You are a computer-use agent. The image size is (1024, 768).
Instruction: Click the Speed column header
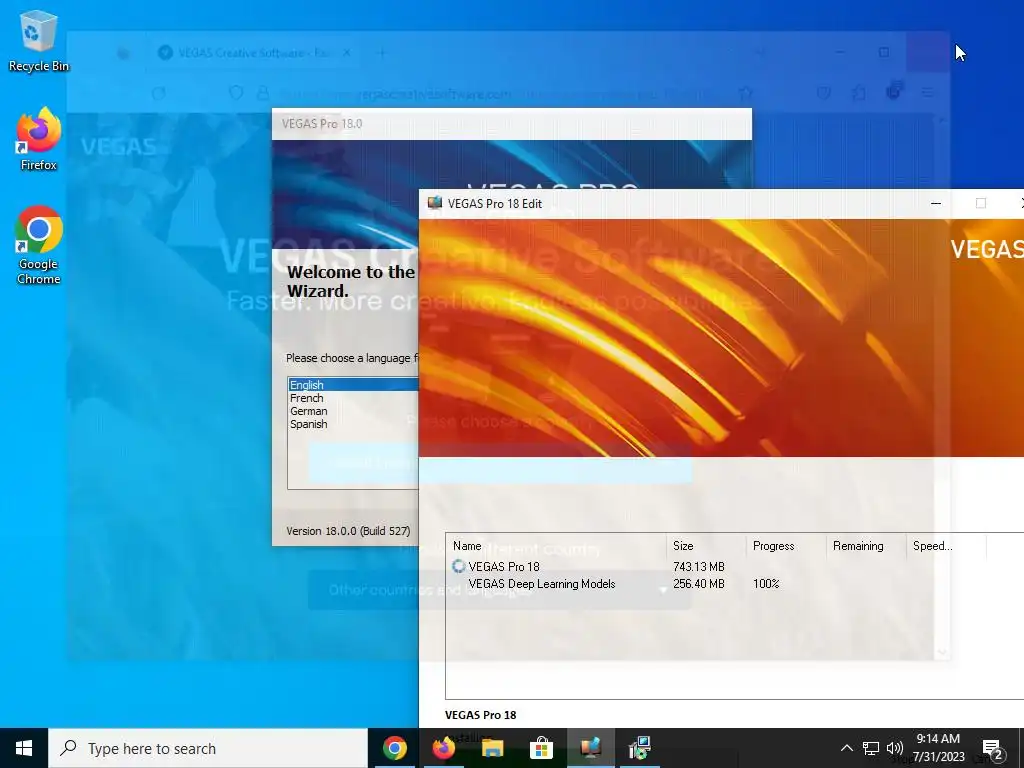pyautogui.click(x=945, y=546)
